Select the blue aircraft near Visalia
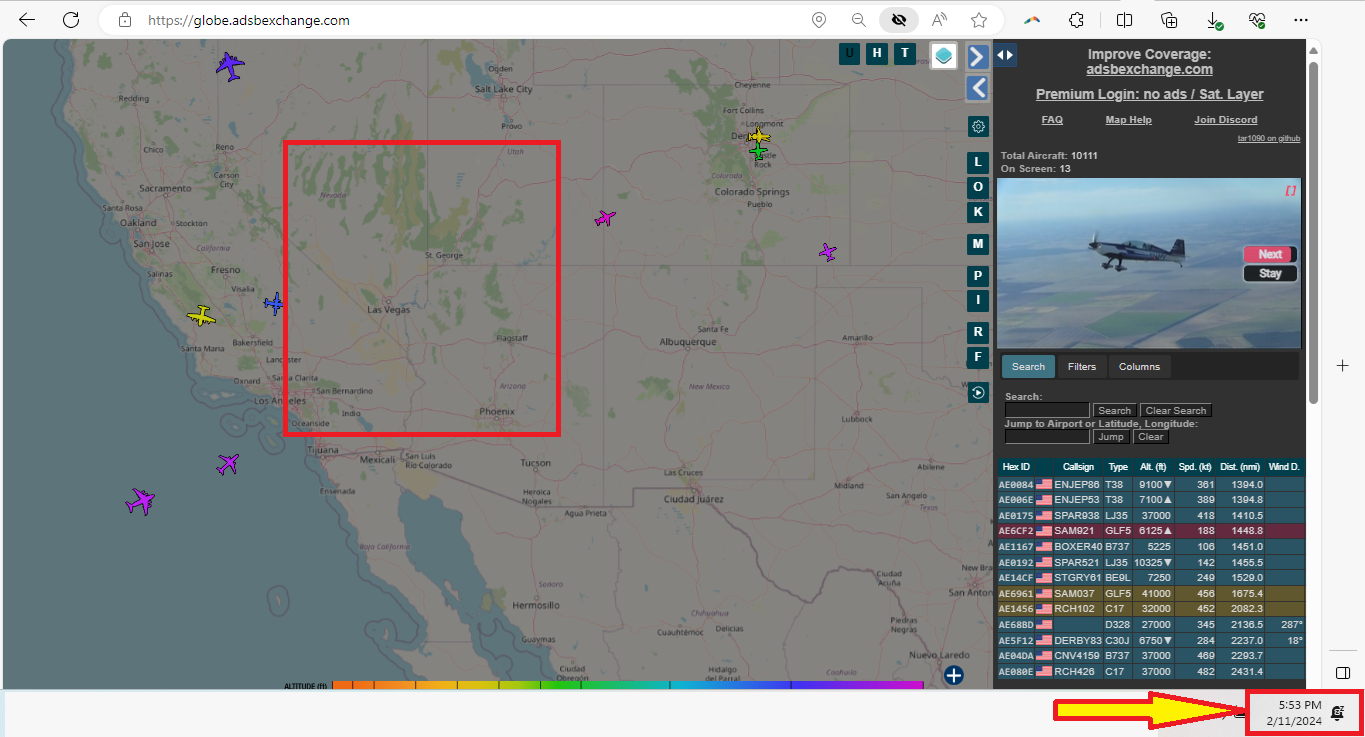 coord(273,303)
